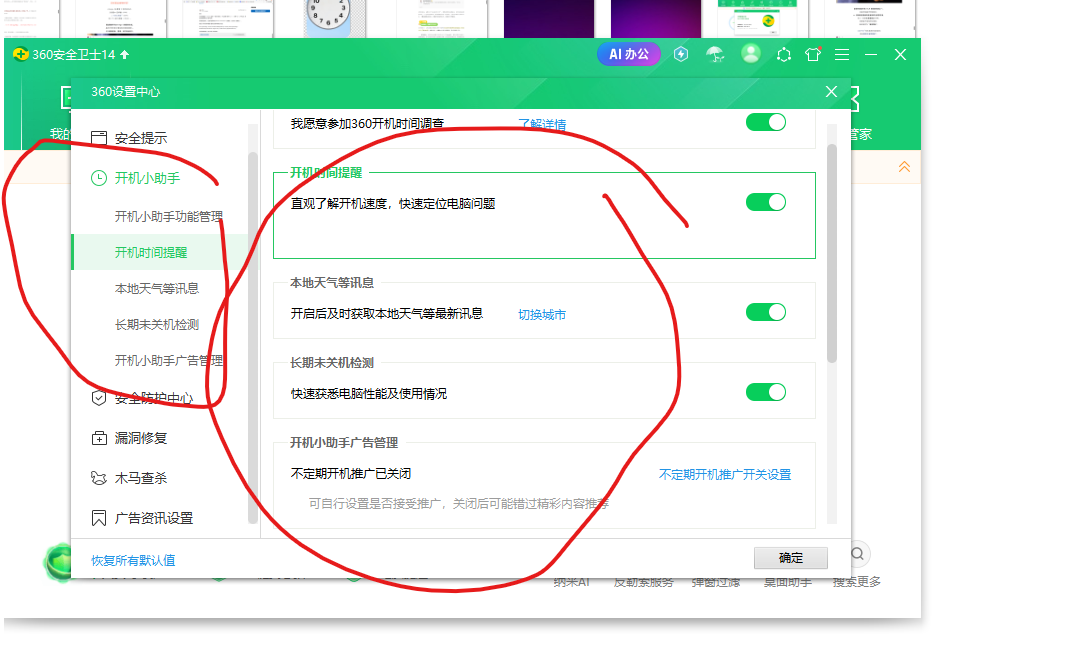Viewport: 1078px width, 656px height.
Task: Open the skin (shirt) icon
Action: [813, 54]
